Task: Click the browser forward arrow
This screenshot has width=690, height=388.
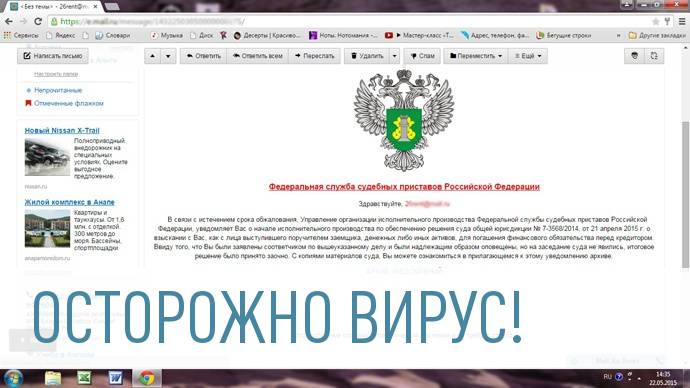Action: click(x=23, y=21)
